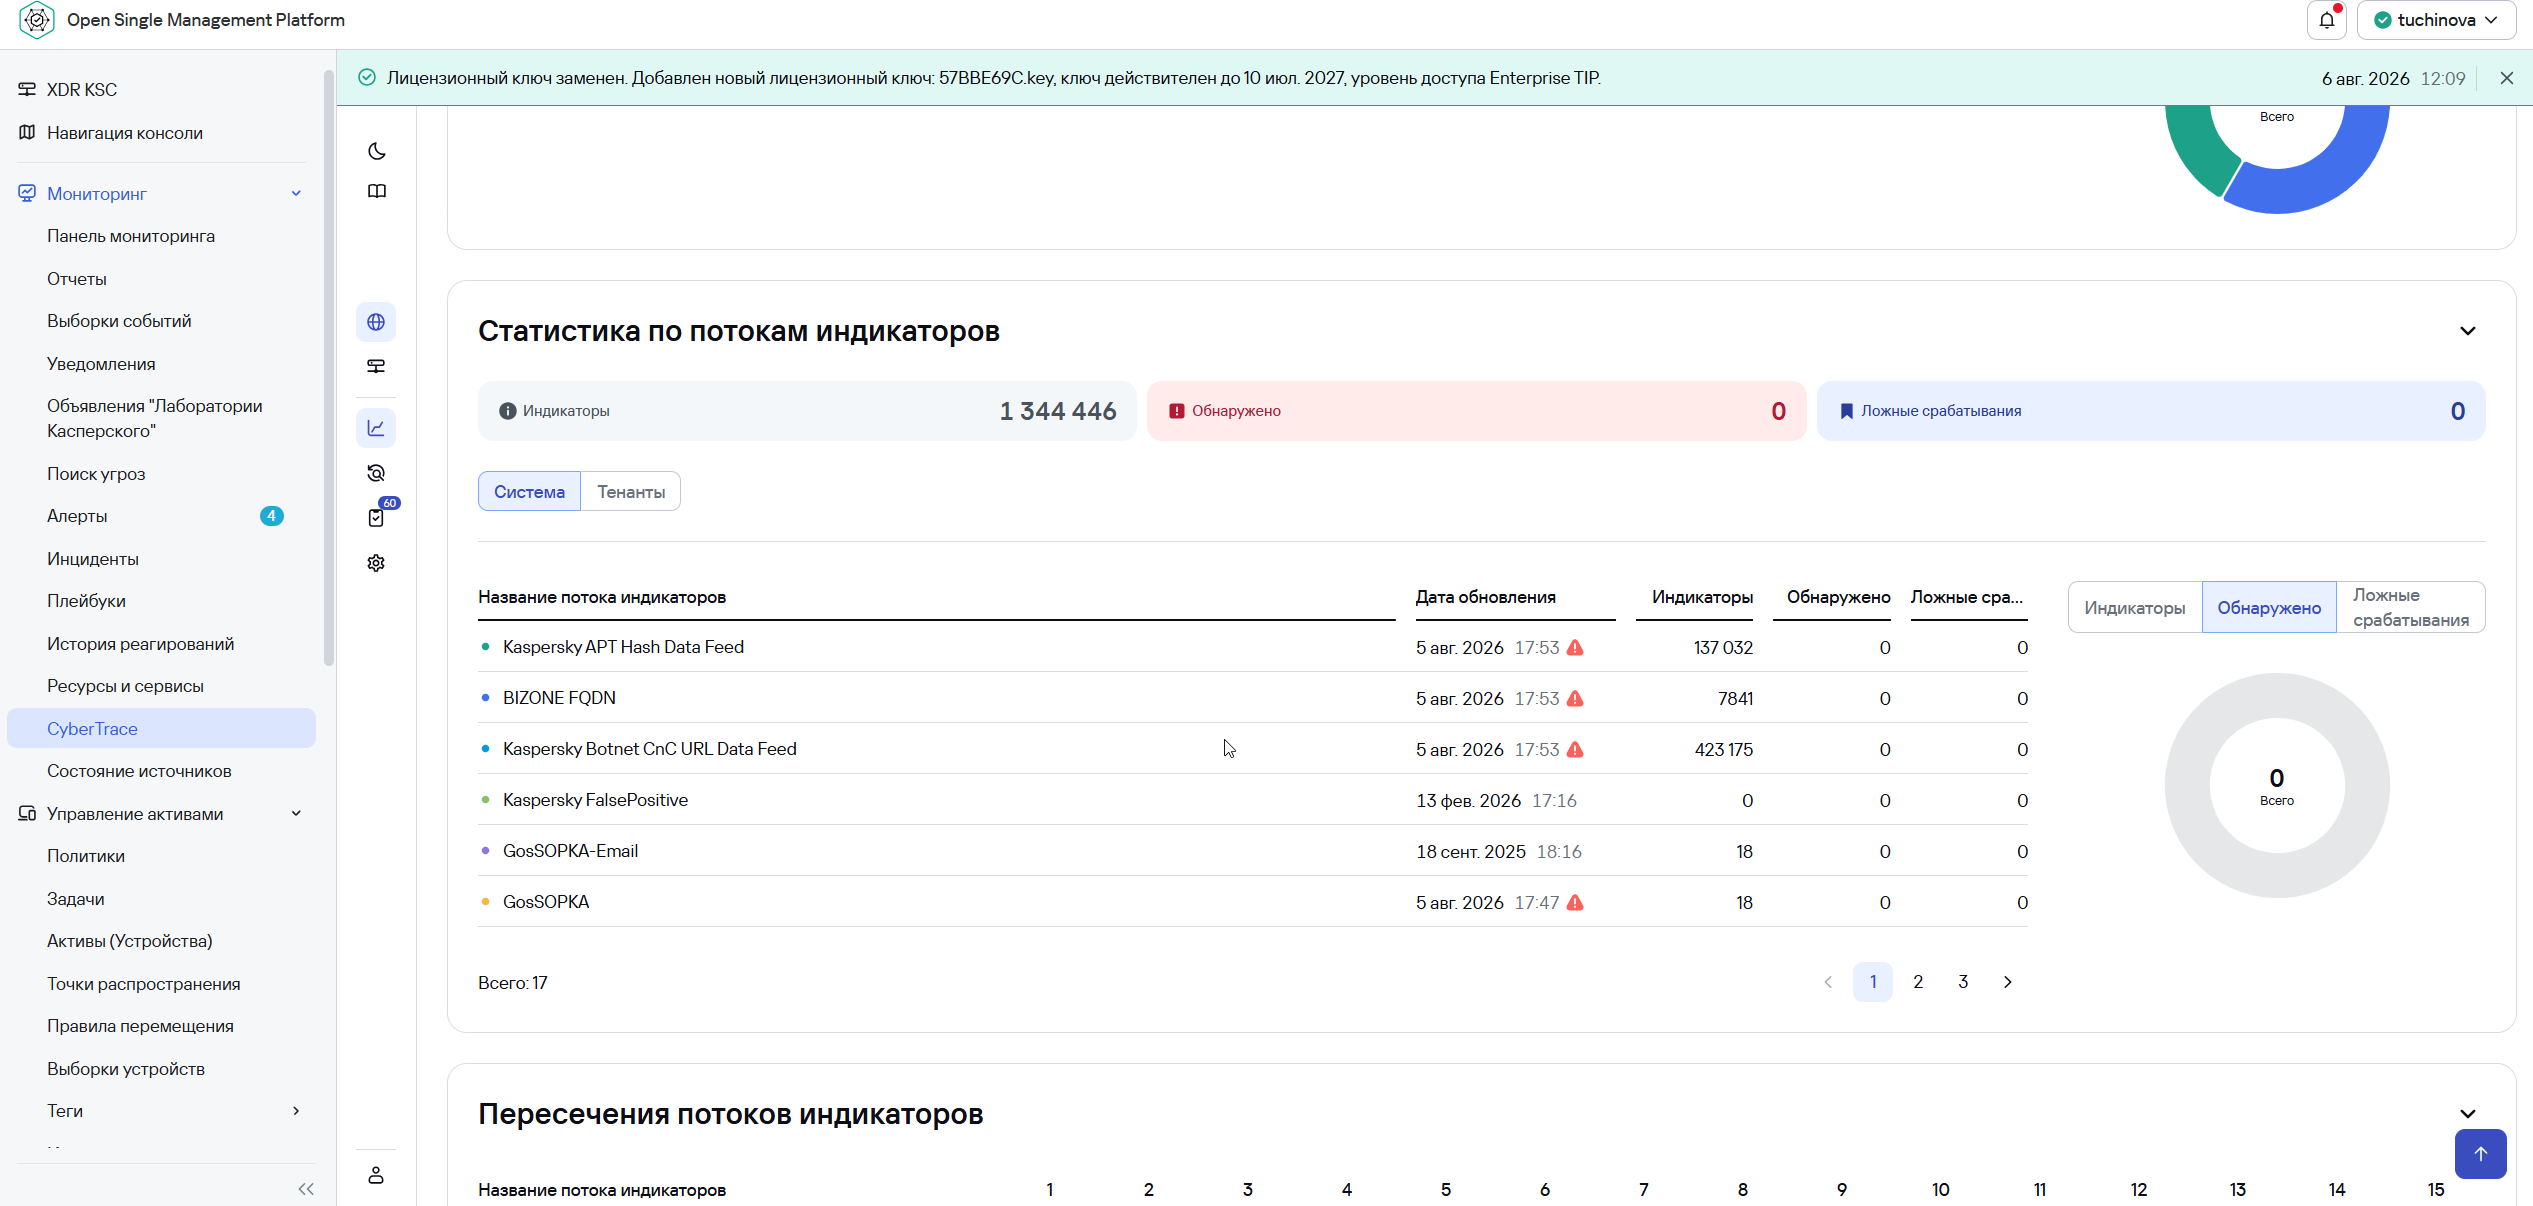This screenshot has height=1206, width=2533.
Task: Click warning icon on BIZONE FQDN row
Action: (x=1575, y=699)
